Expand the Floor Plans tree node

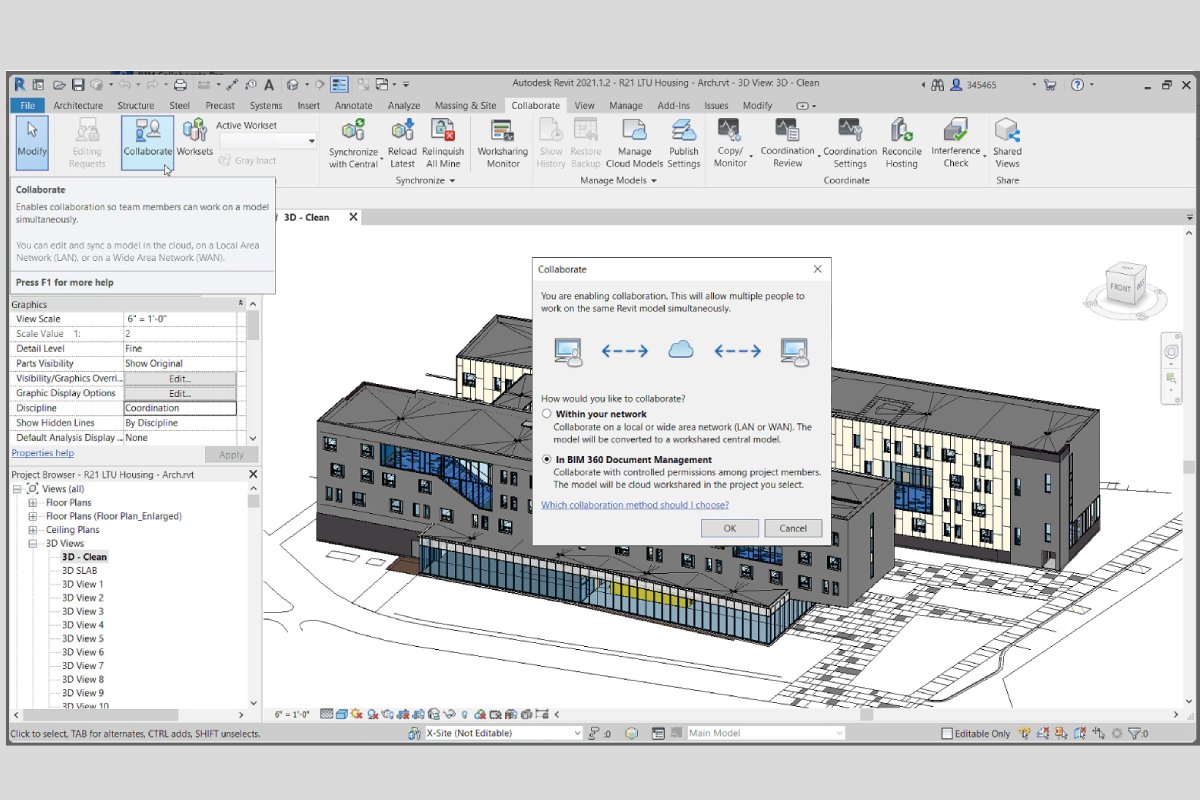(x=33, y=503)
